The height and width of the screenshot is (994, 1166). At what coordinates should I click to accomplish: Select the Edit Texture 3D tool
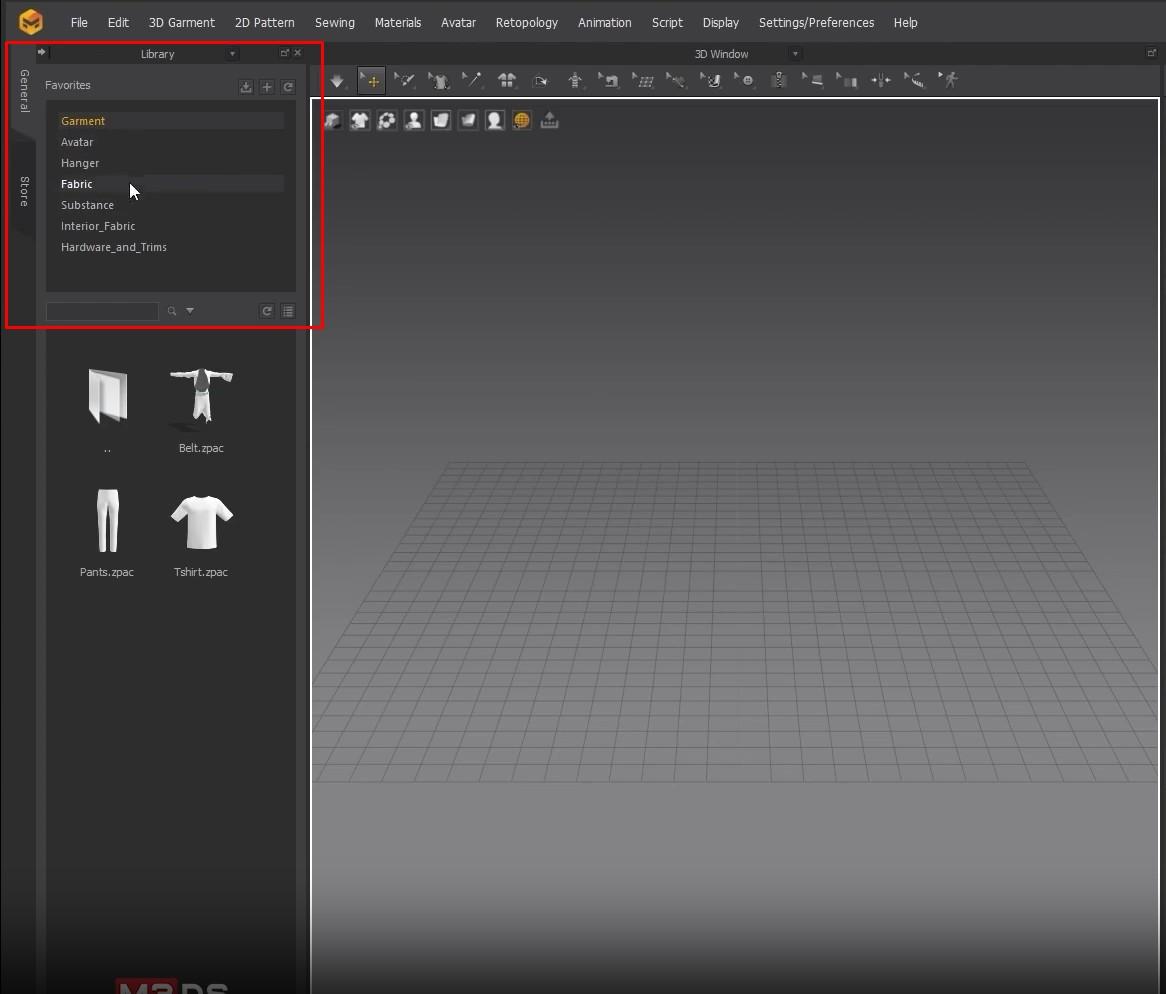pyautogui.click(x=813, y=80)
